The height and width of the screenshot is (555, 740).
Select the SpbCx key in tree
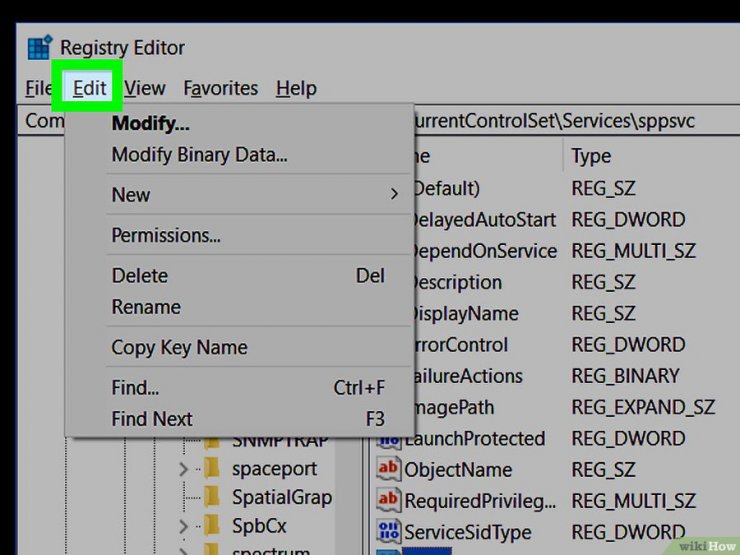(259, 526)
